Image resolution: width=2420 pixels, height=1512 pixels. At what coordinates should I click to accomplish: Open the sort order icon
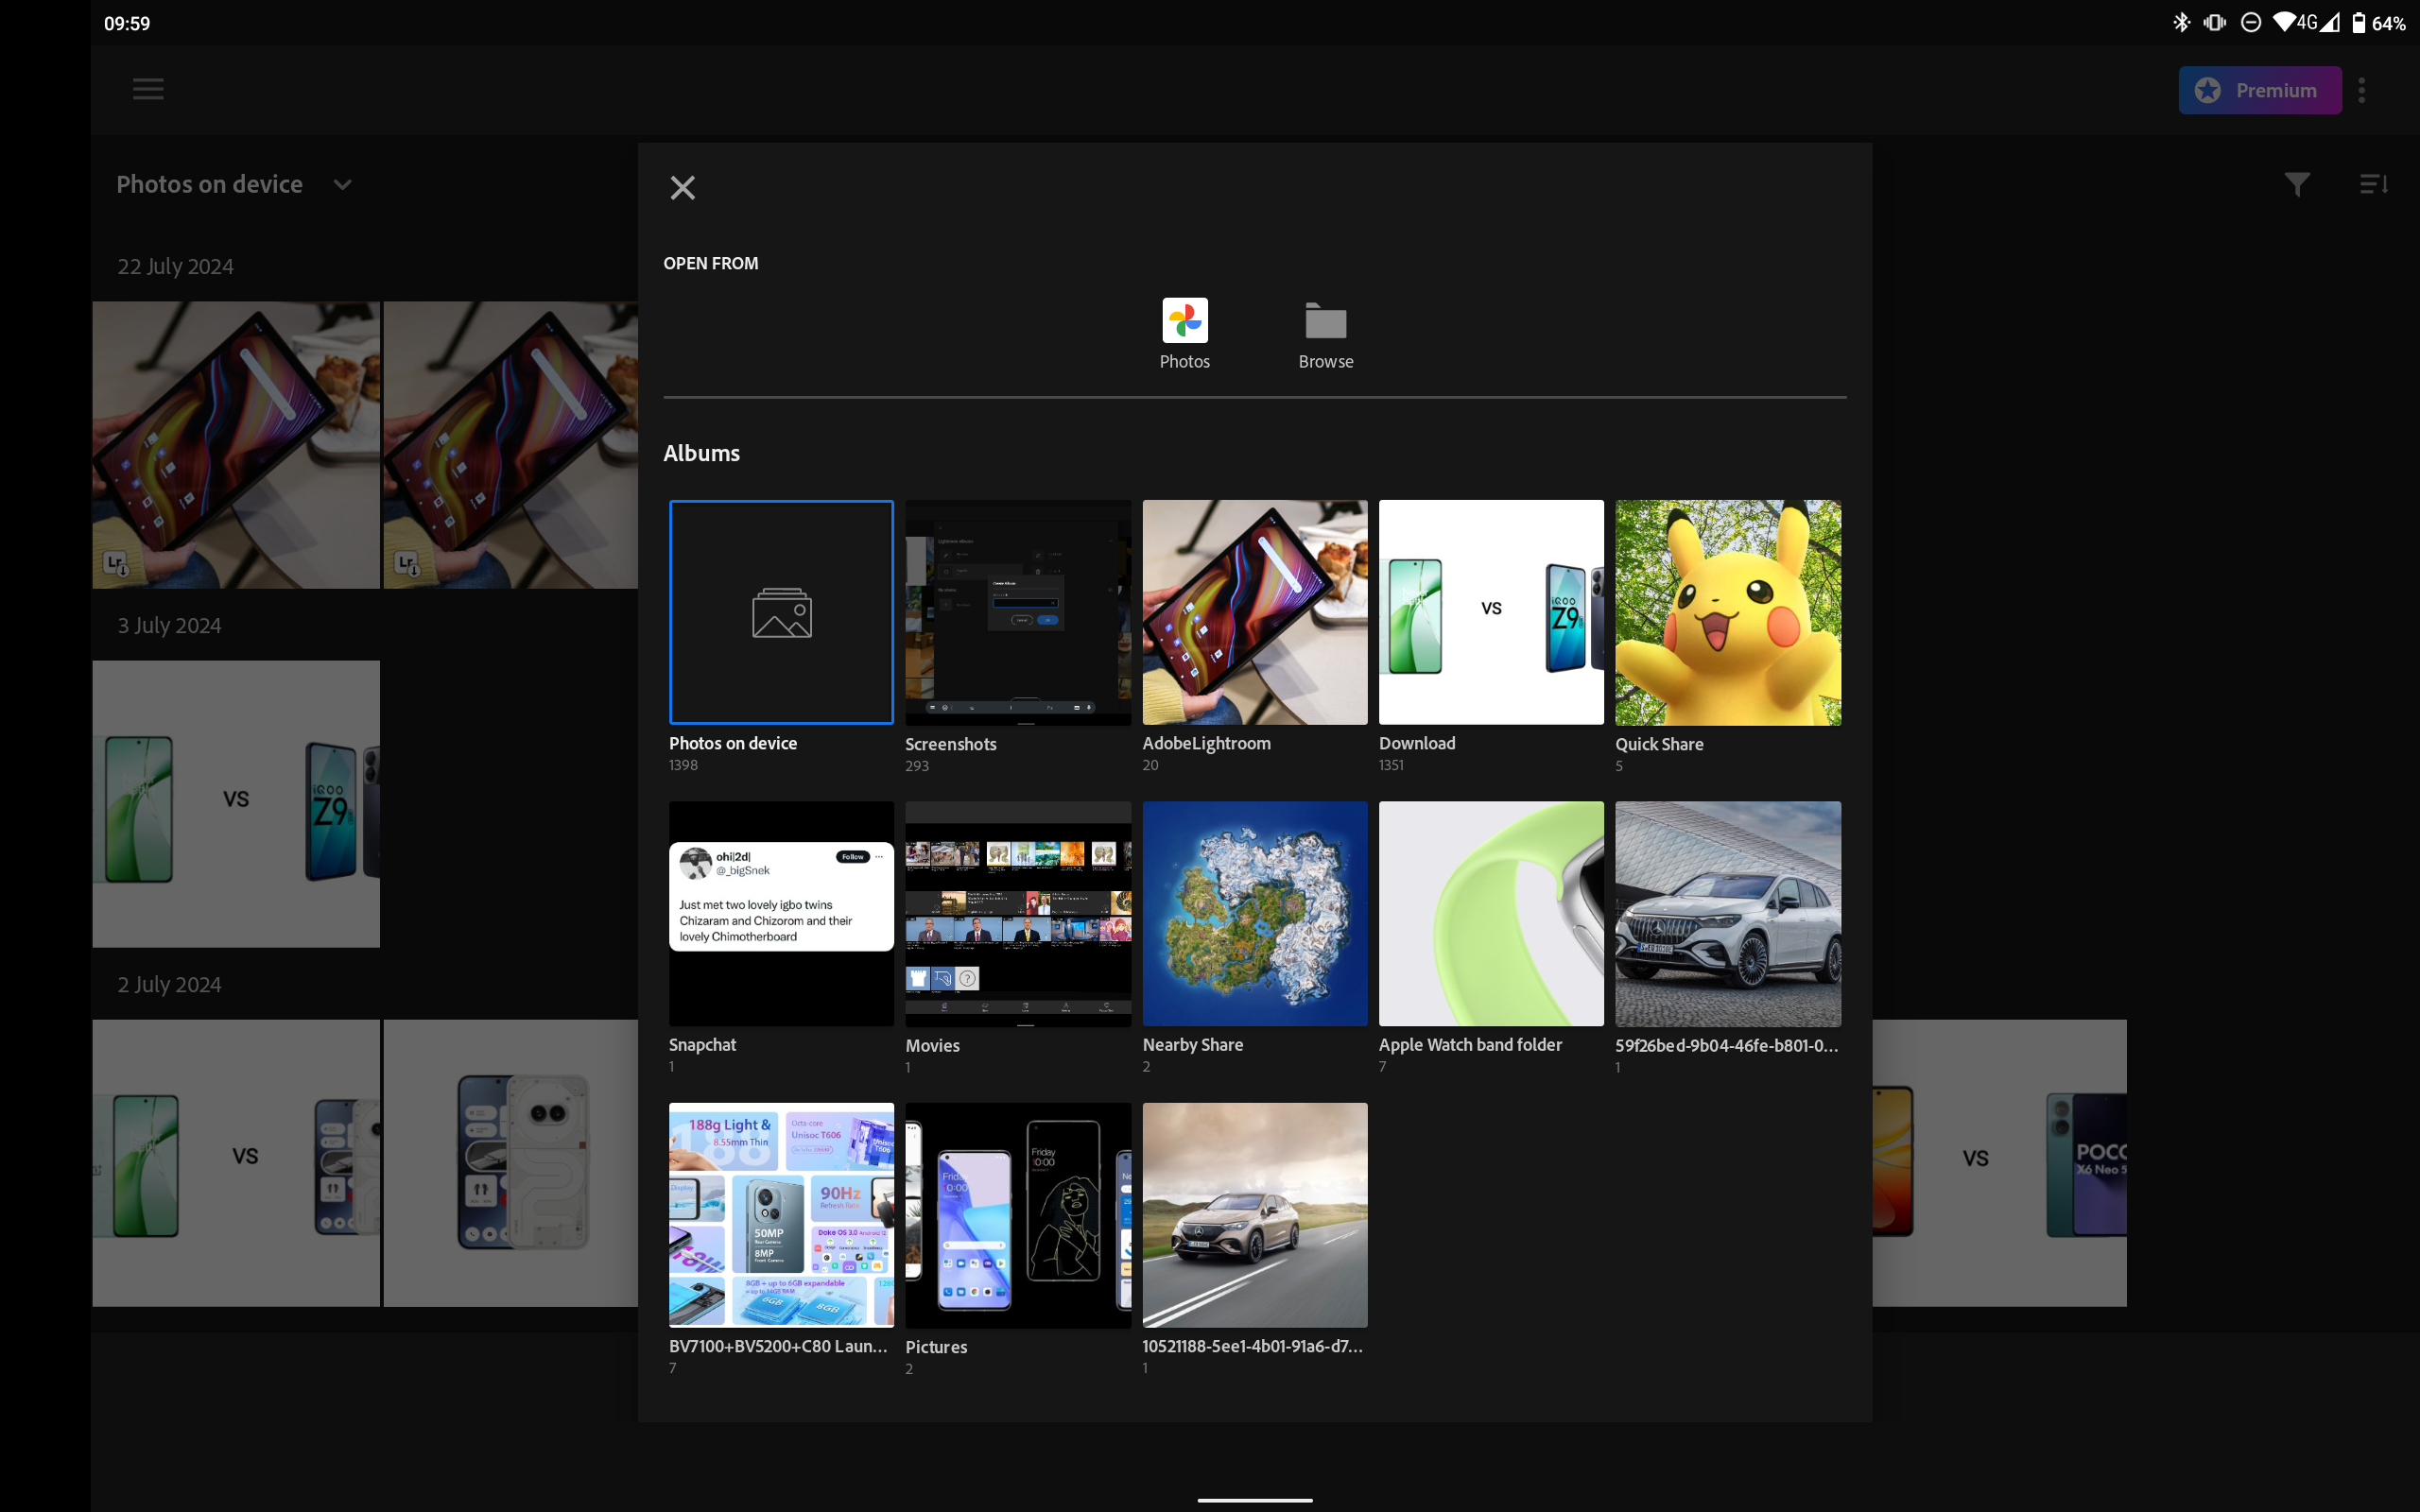coord(2374,184)
